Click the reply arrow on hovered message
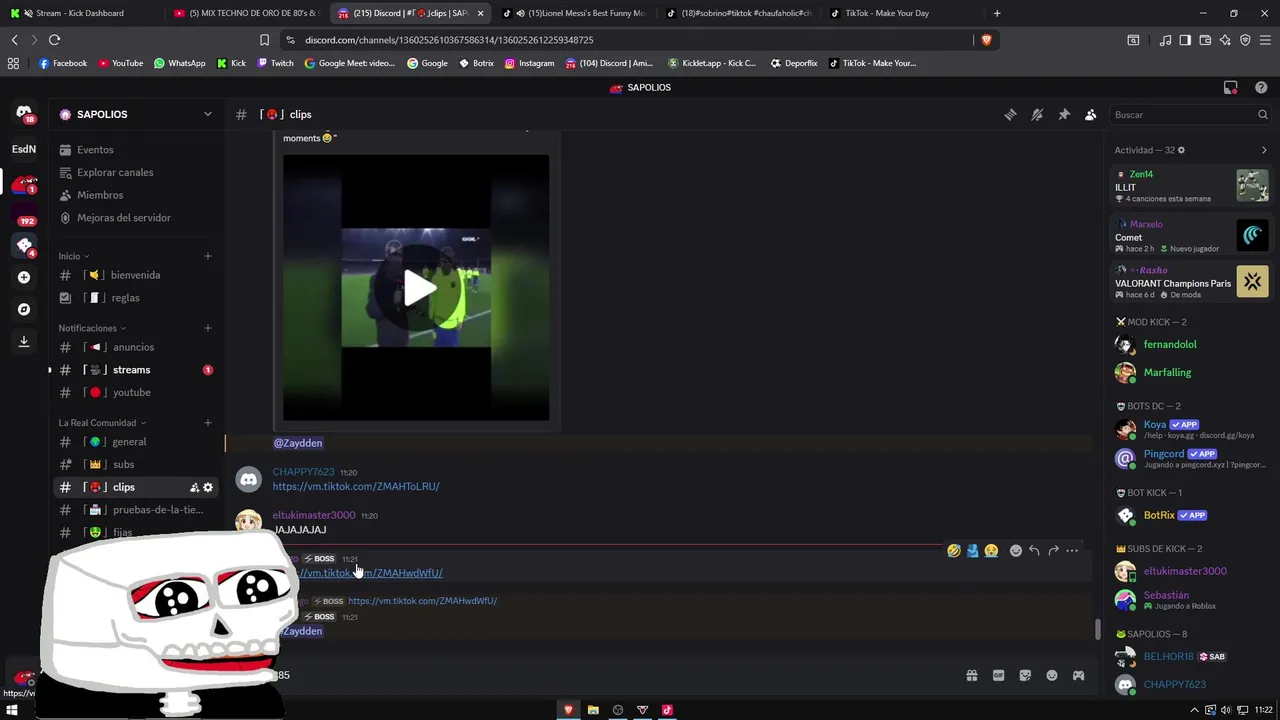 tap(1034, 551)
